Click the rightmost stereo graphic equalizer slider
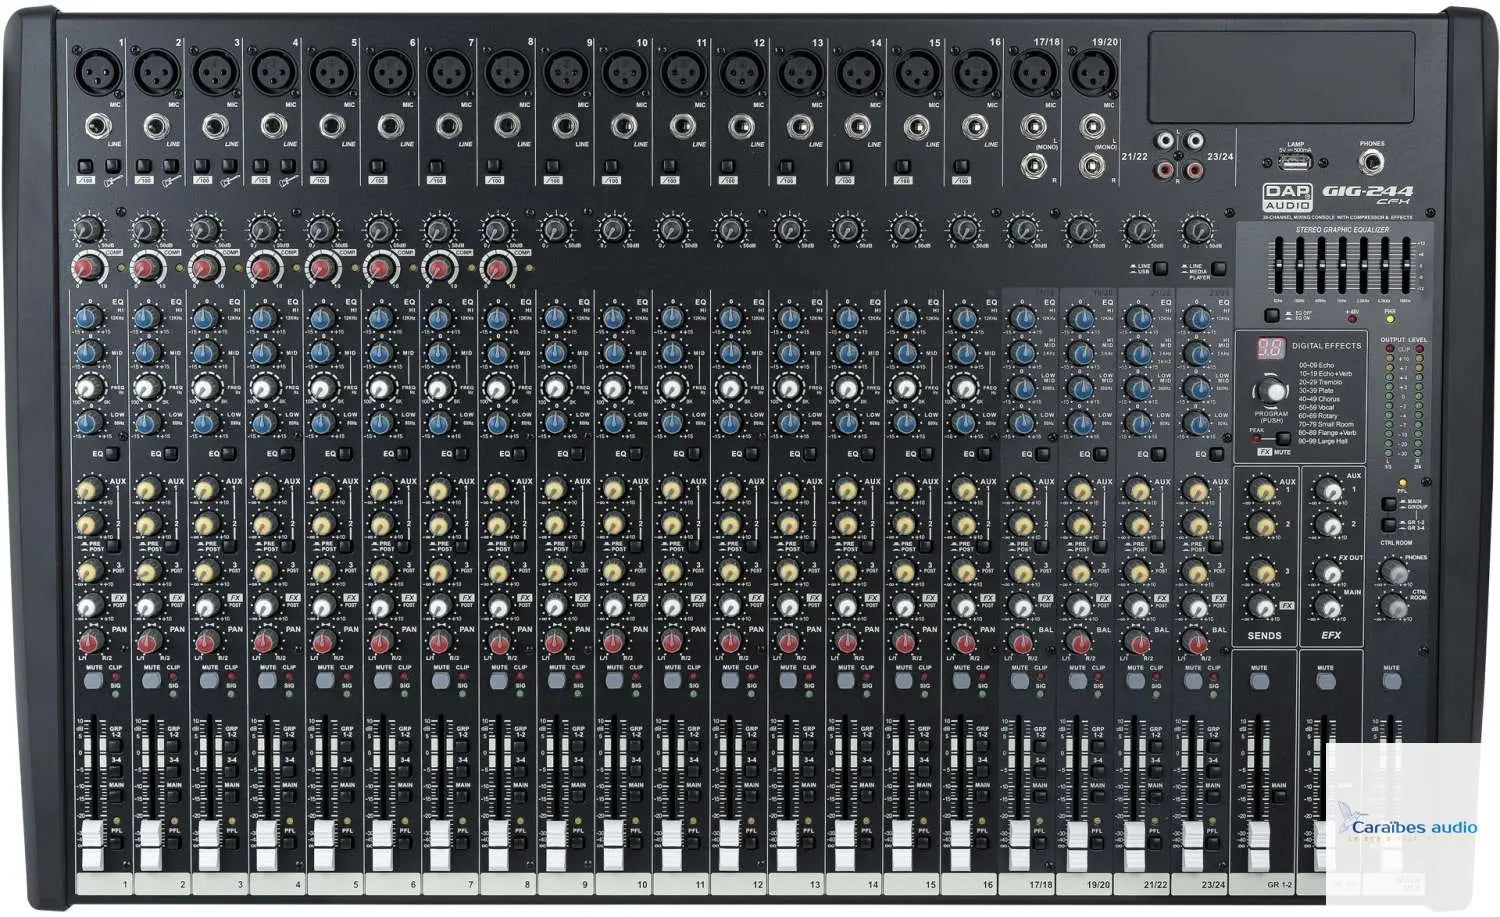Viewport: 1500px width, 917px height. pyautogui.click(x=1405, y=266)
